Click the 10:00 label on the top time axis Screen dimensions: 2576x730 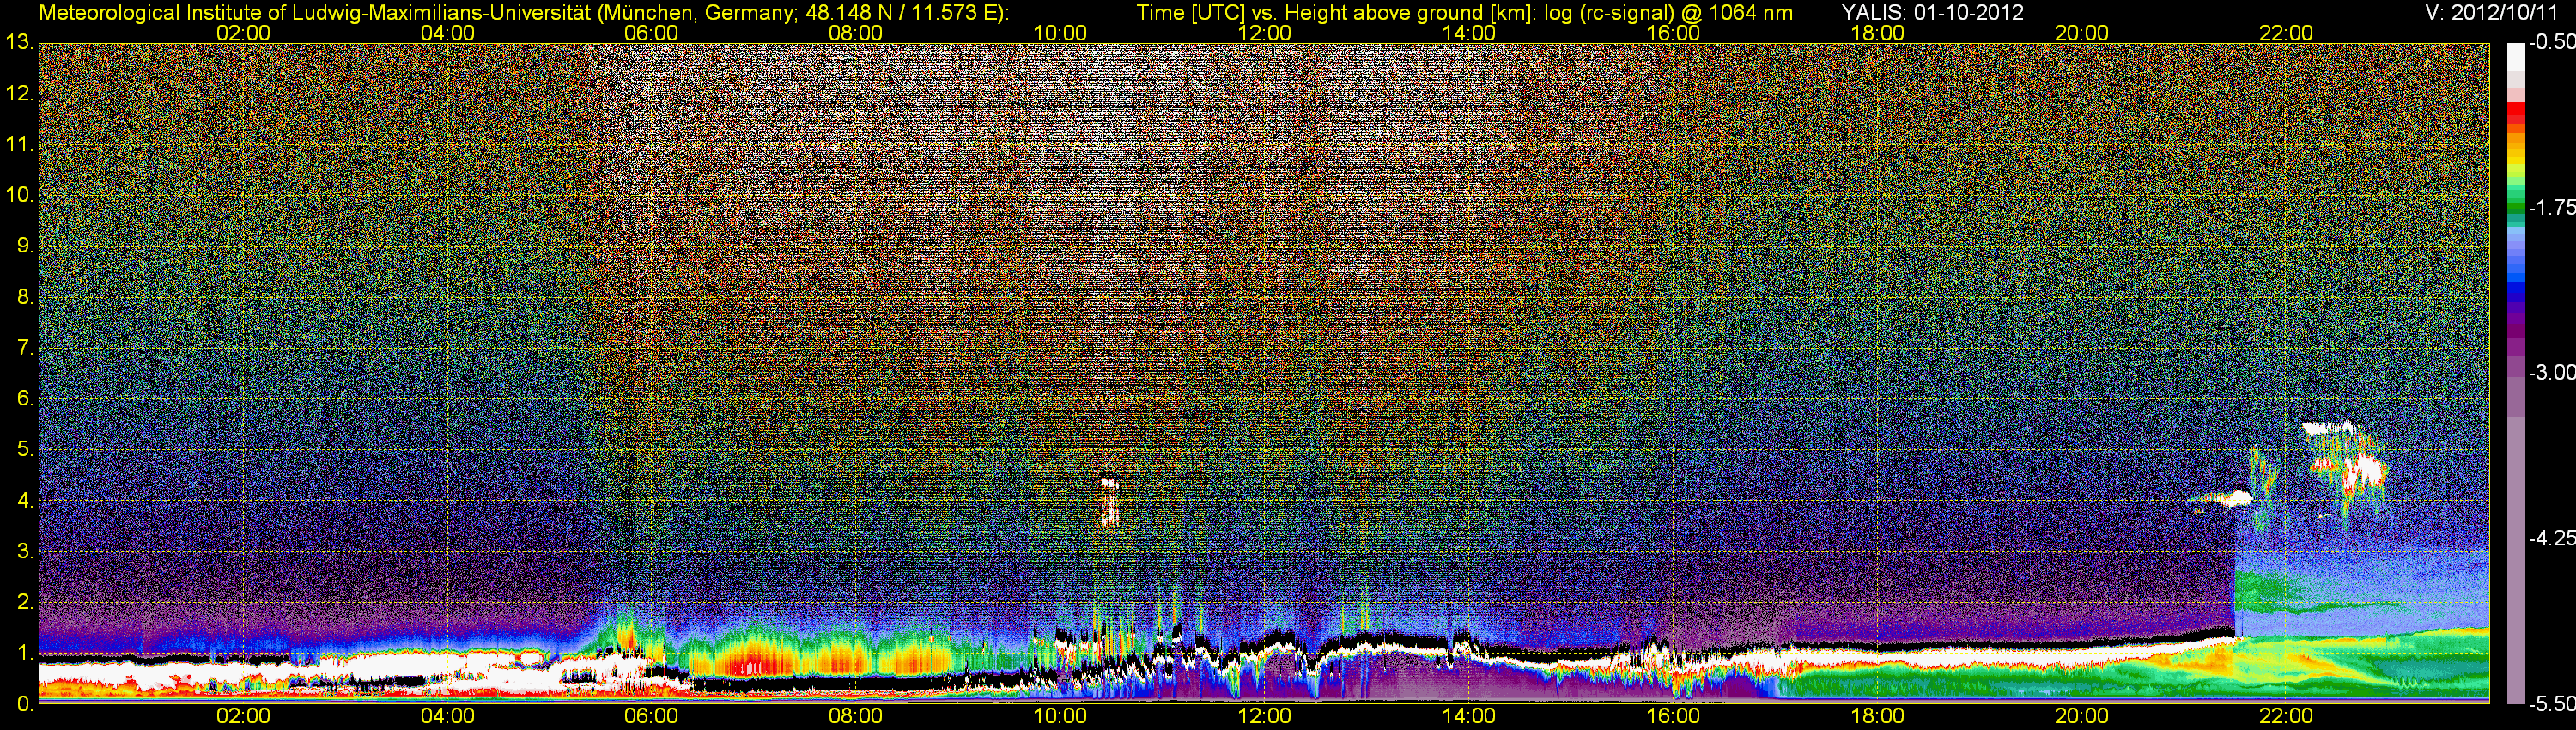click(1060, 33)
